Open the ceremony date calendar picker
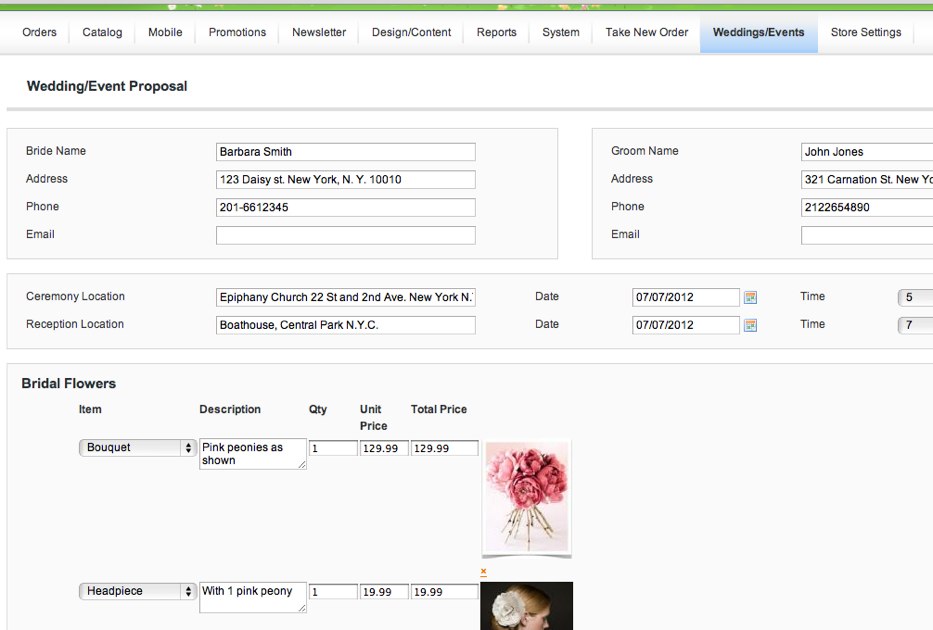This screenshot has height=630, width=933. [x=750, y=297]
